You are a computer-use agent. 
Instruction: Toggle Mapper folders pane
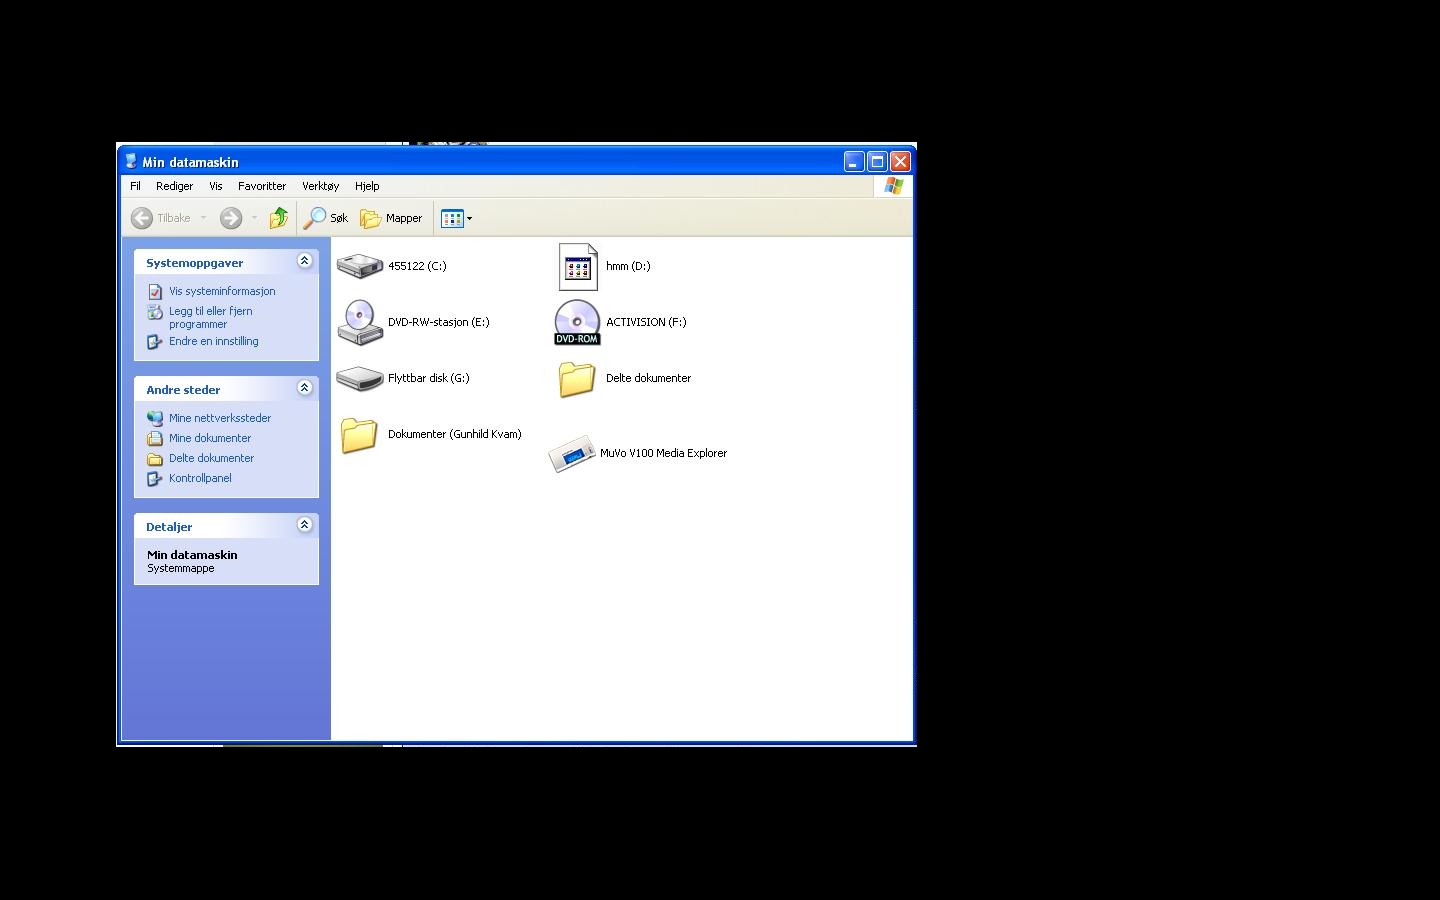pyautogui.click(x=391, y=218)
